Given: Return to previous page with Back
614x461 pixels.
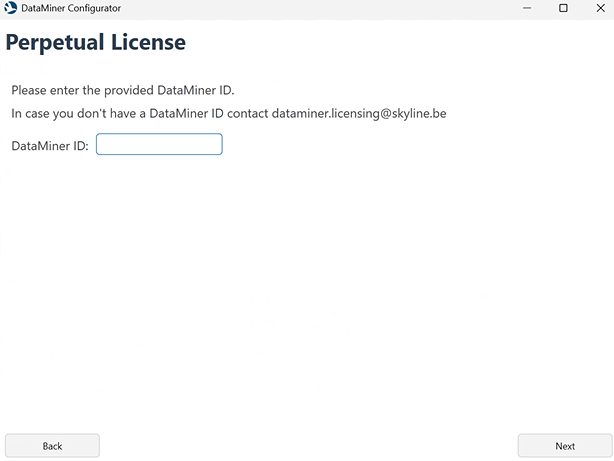Looking at the screenshot, I should pyautogui.click(x=52, y=446).
